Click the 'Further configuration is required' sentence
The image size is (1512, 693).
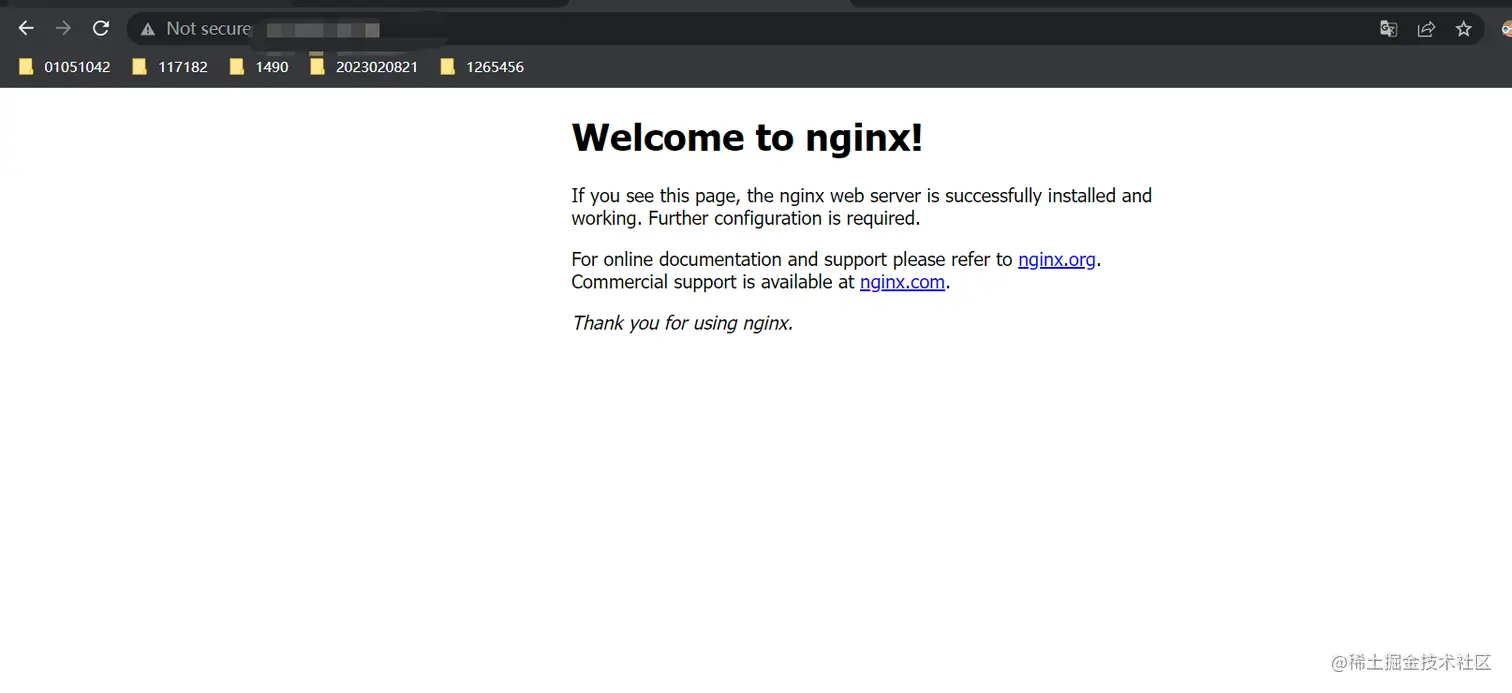click(784, 218)
